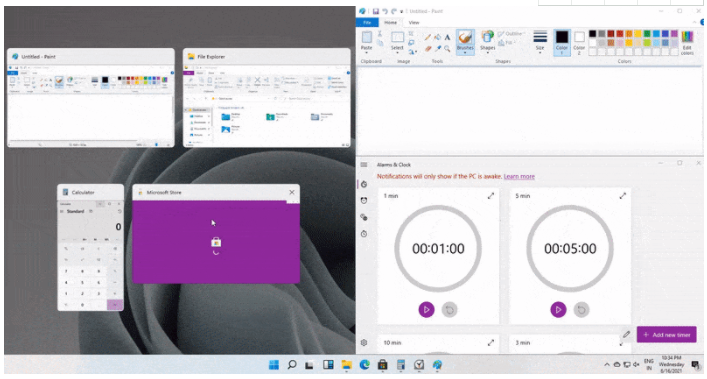Switch to the View tab in Paint
The image size is (707, 379).
click(413, 22)
